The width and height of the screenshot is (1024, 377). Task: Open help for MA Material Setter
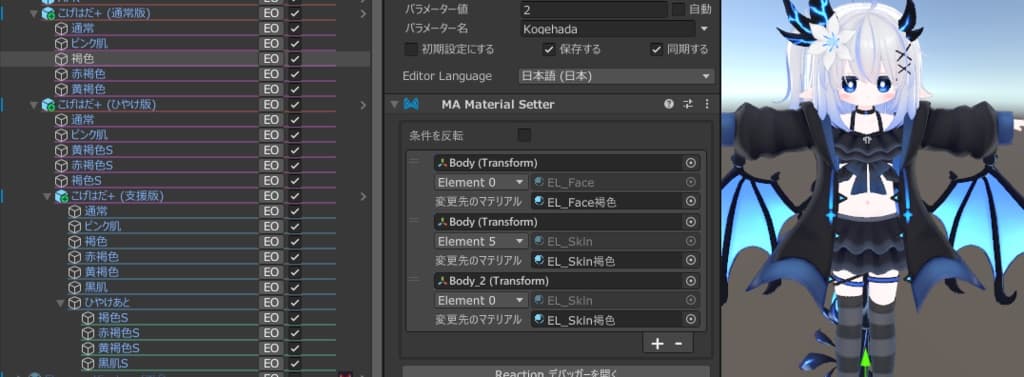pyautogui.click(x=669, y=104)
